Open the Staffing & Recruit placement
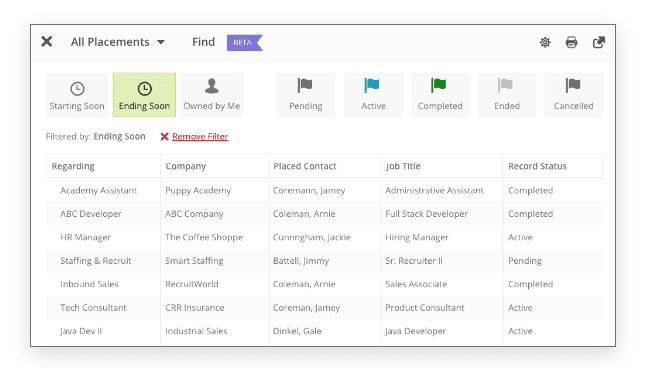Viewport: 646px width, 383px height. click(96, 261)
